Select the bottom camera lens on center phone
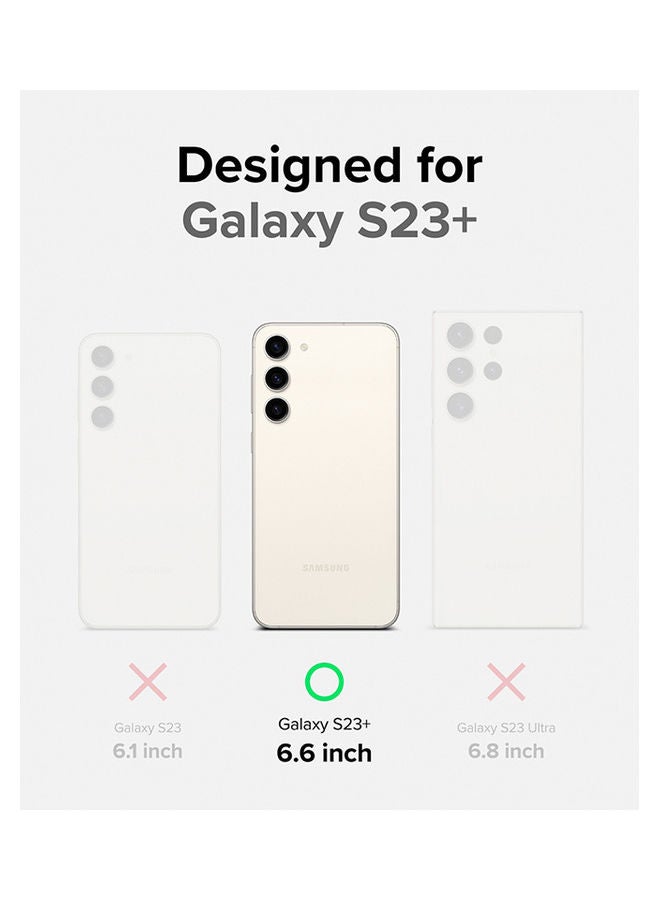 [275, 407]
